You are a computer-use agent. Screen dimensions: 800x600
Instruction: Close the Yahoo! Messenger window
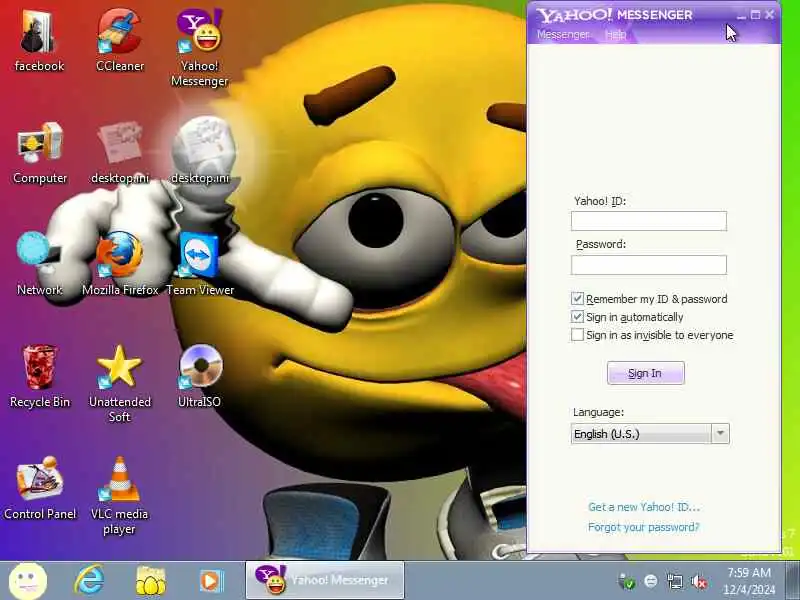click(770, 15)
